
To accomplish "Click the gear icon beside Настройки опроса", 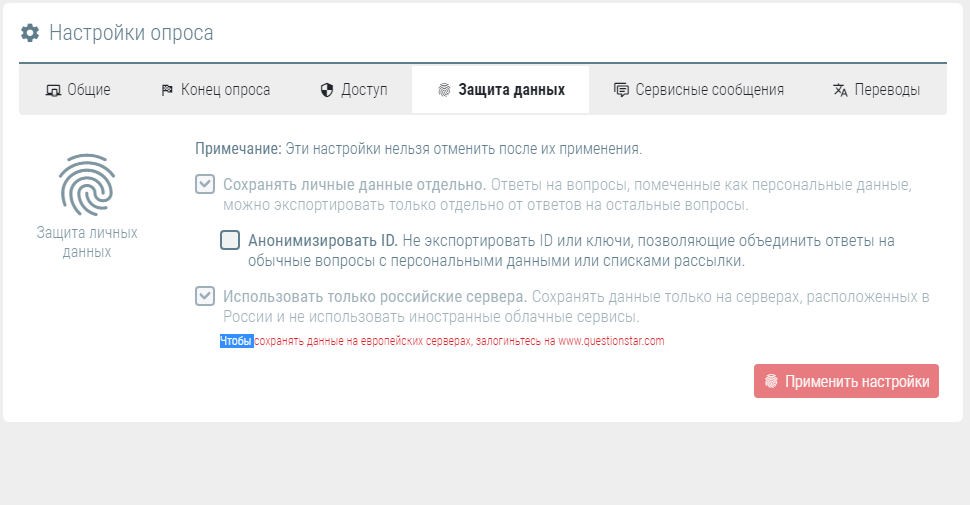I will 30,33.
